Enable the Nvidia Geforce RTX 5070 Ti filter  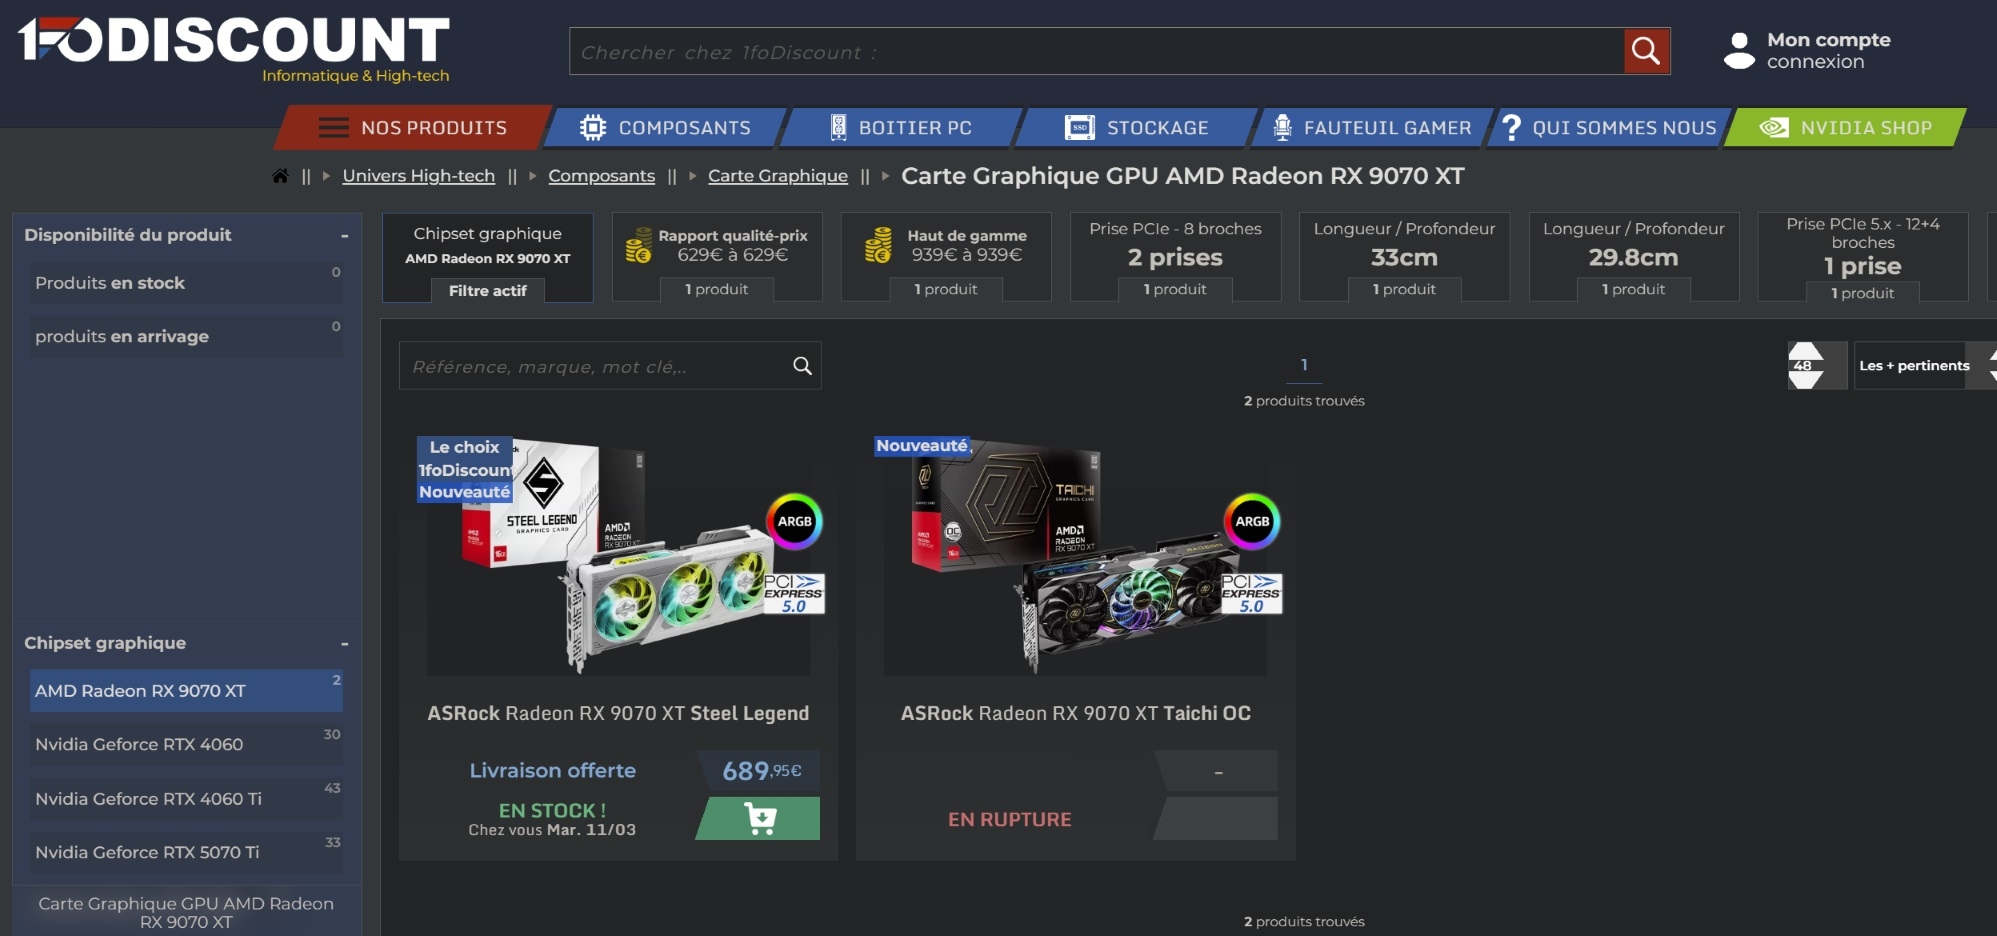point(186,853)
